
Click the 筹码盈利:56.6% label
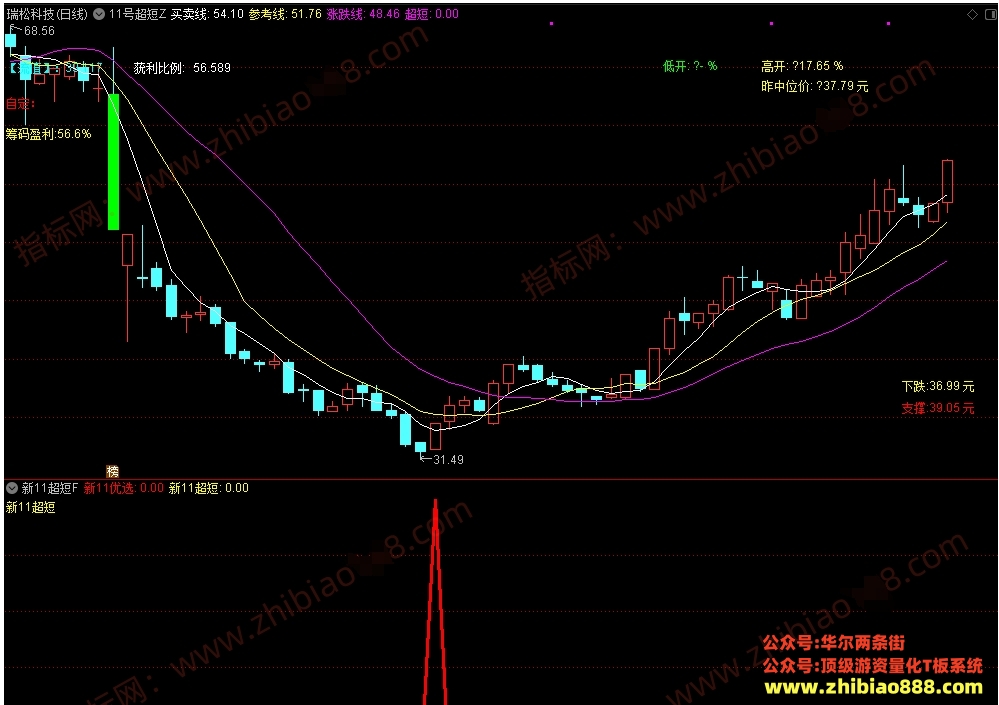pos(48,134)
